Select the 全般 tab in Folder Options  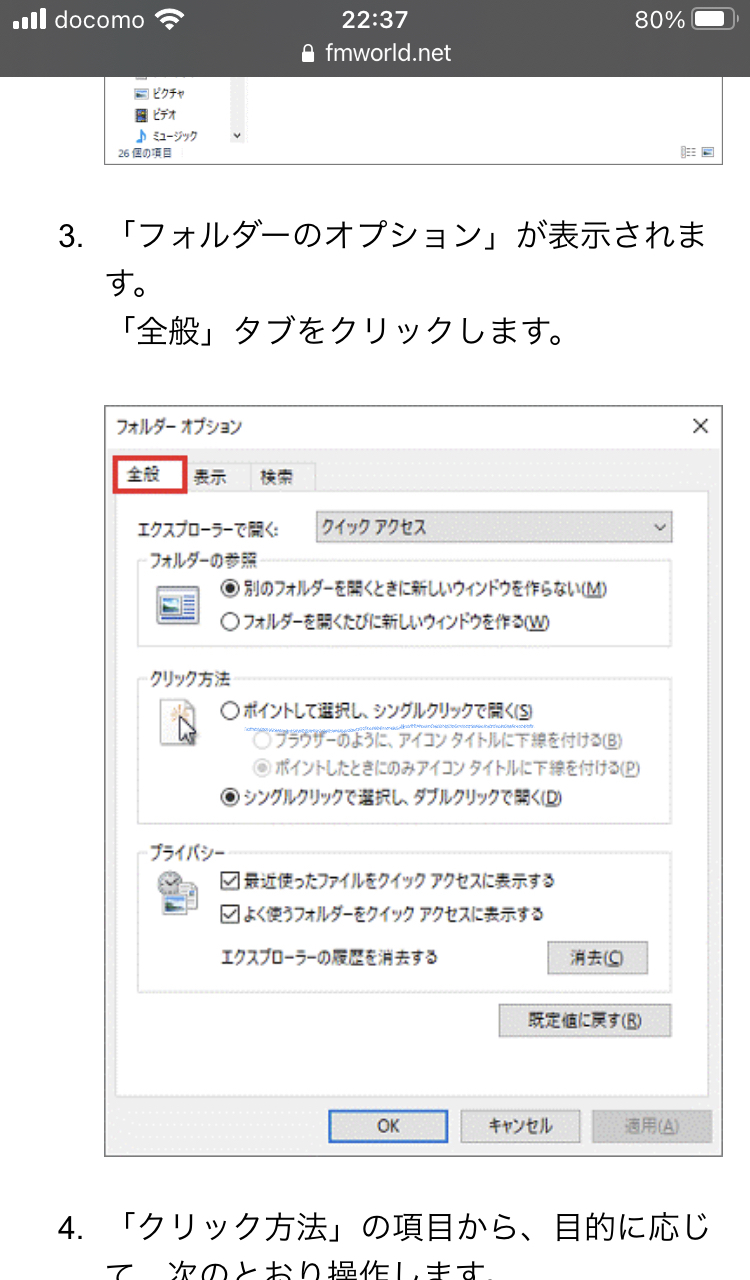148,476
